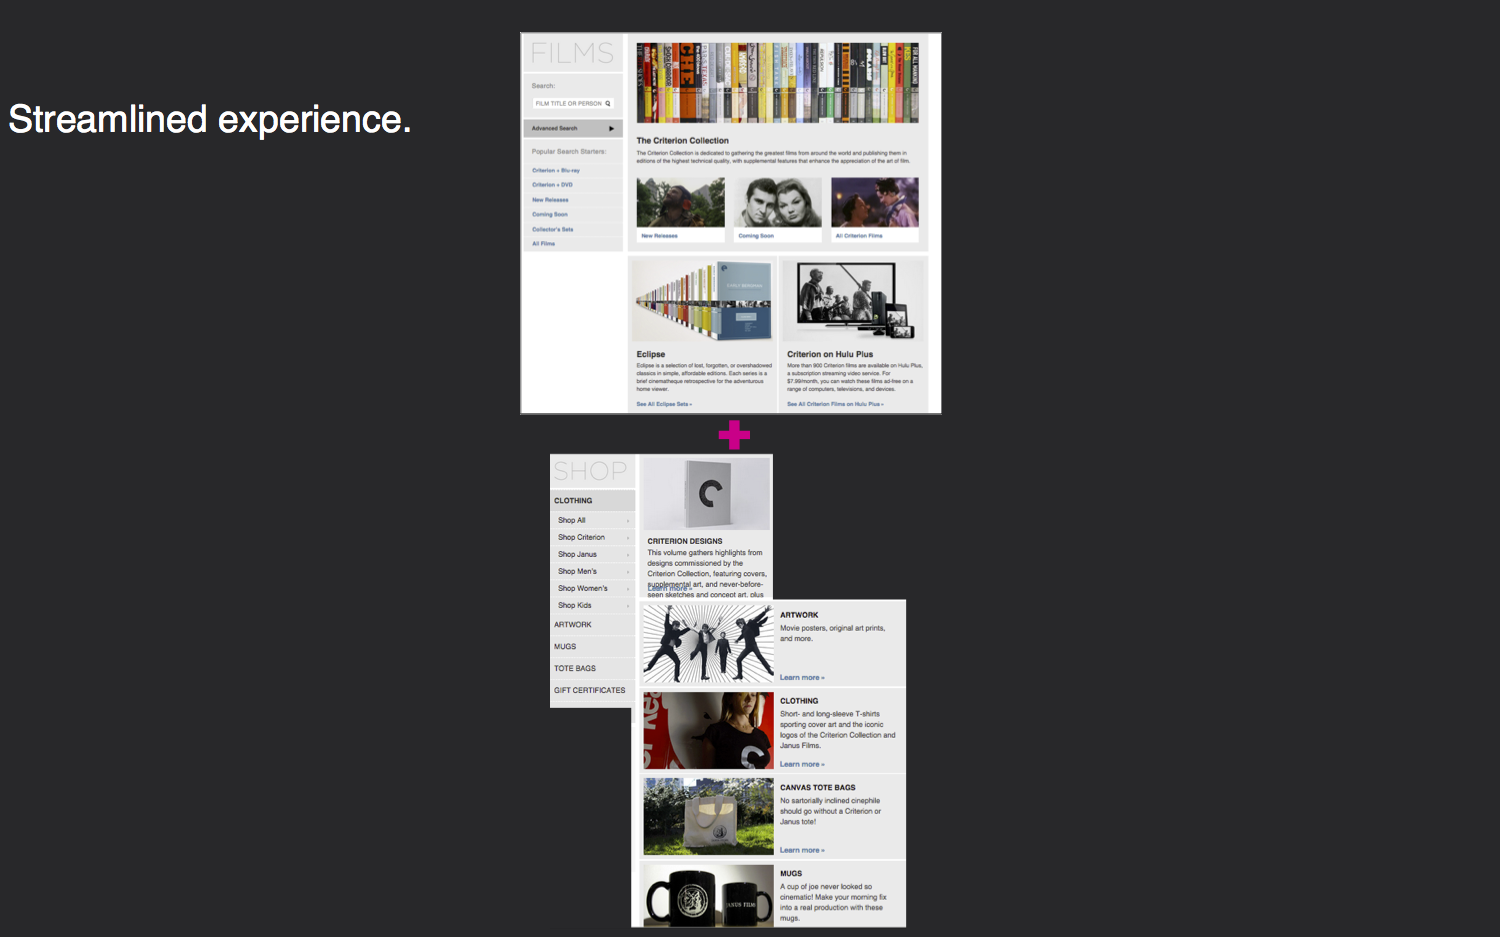This screenshot has width=1500, height=937.
Task: Click the Criterion on Hulu Plus image
Action: [x=854, y=301]
